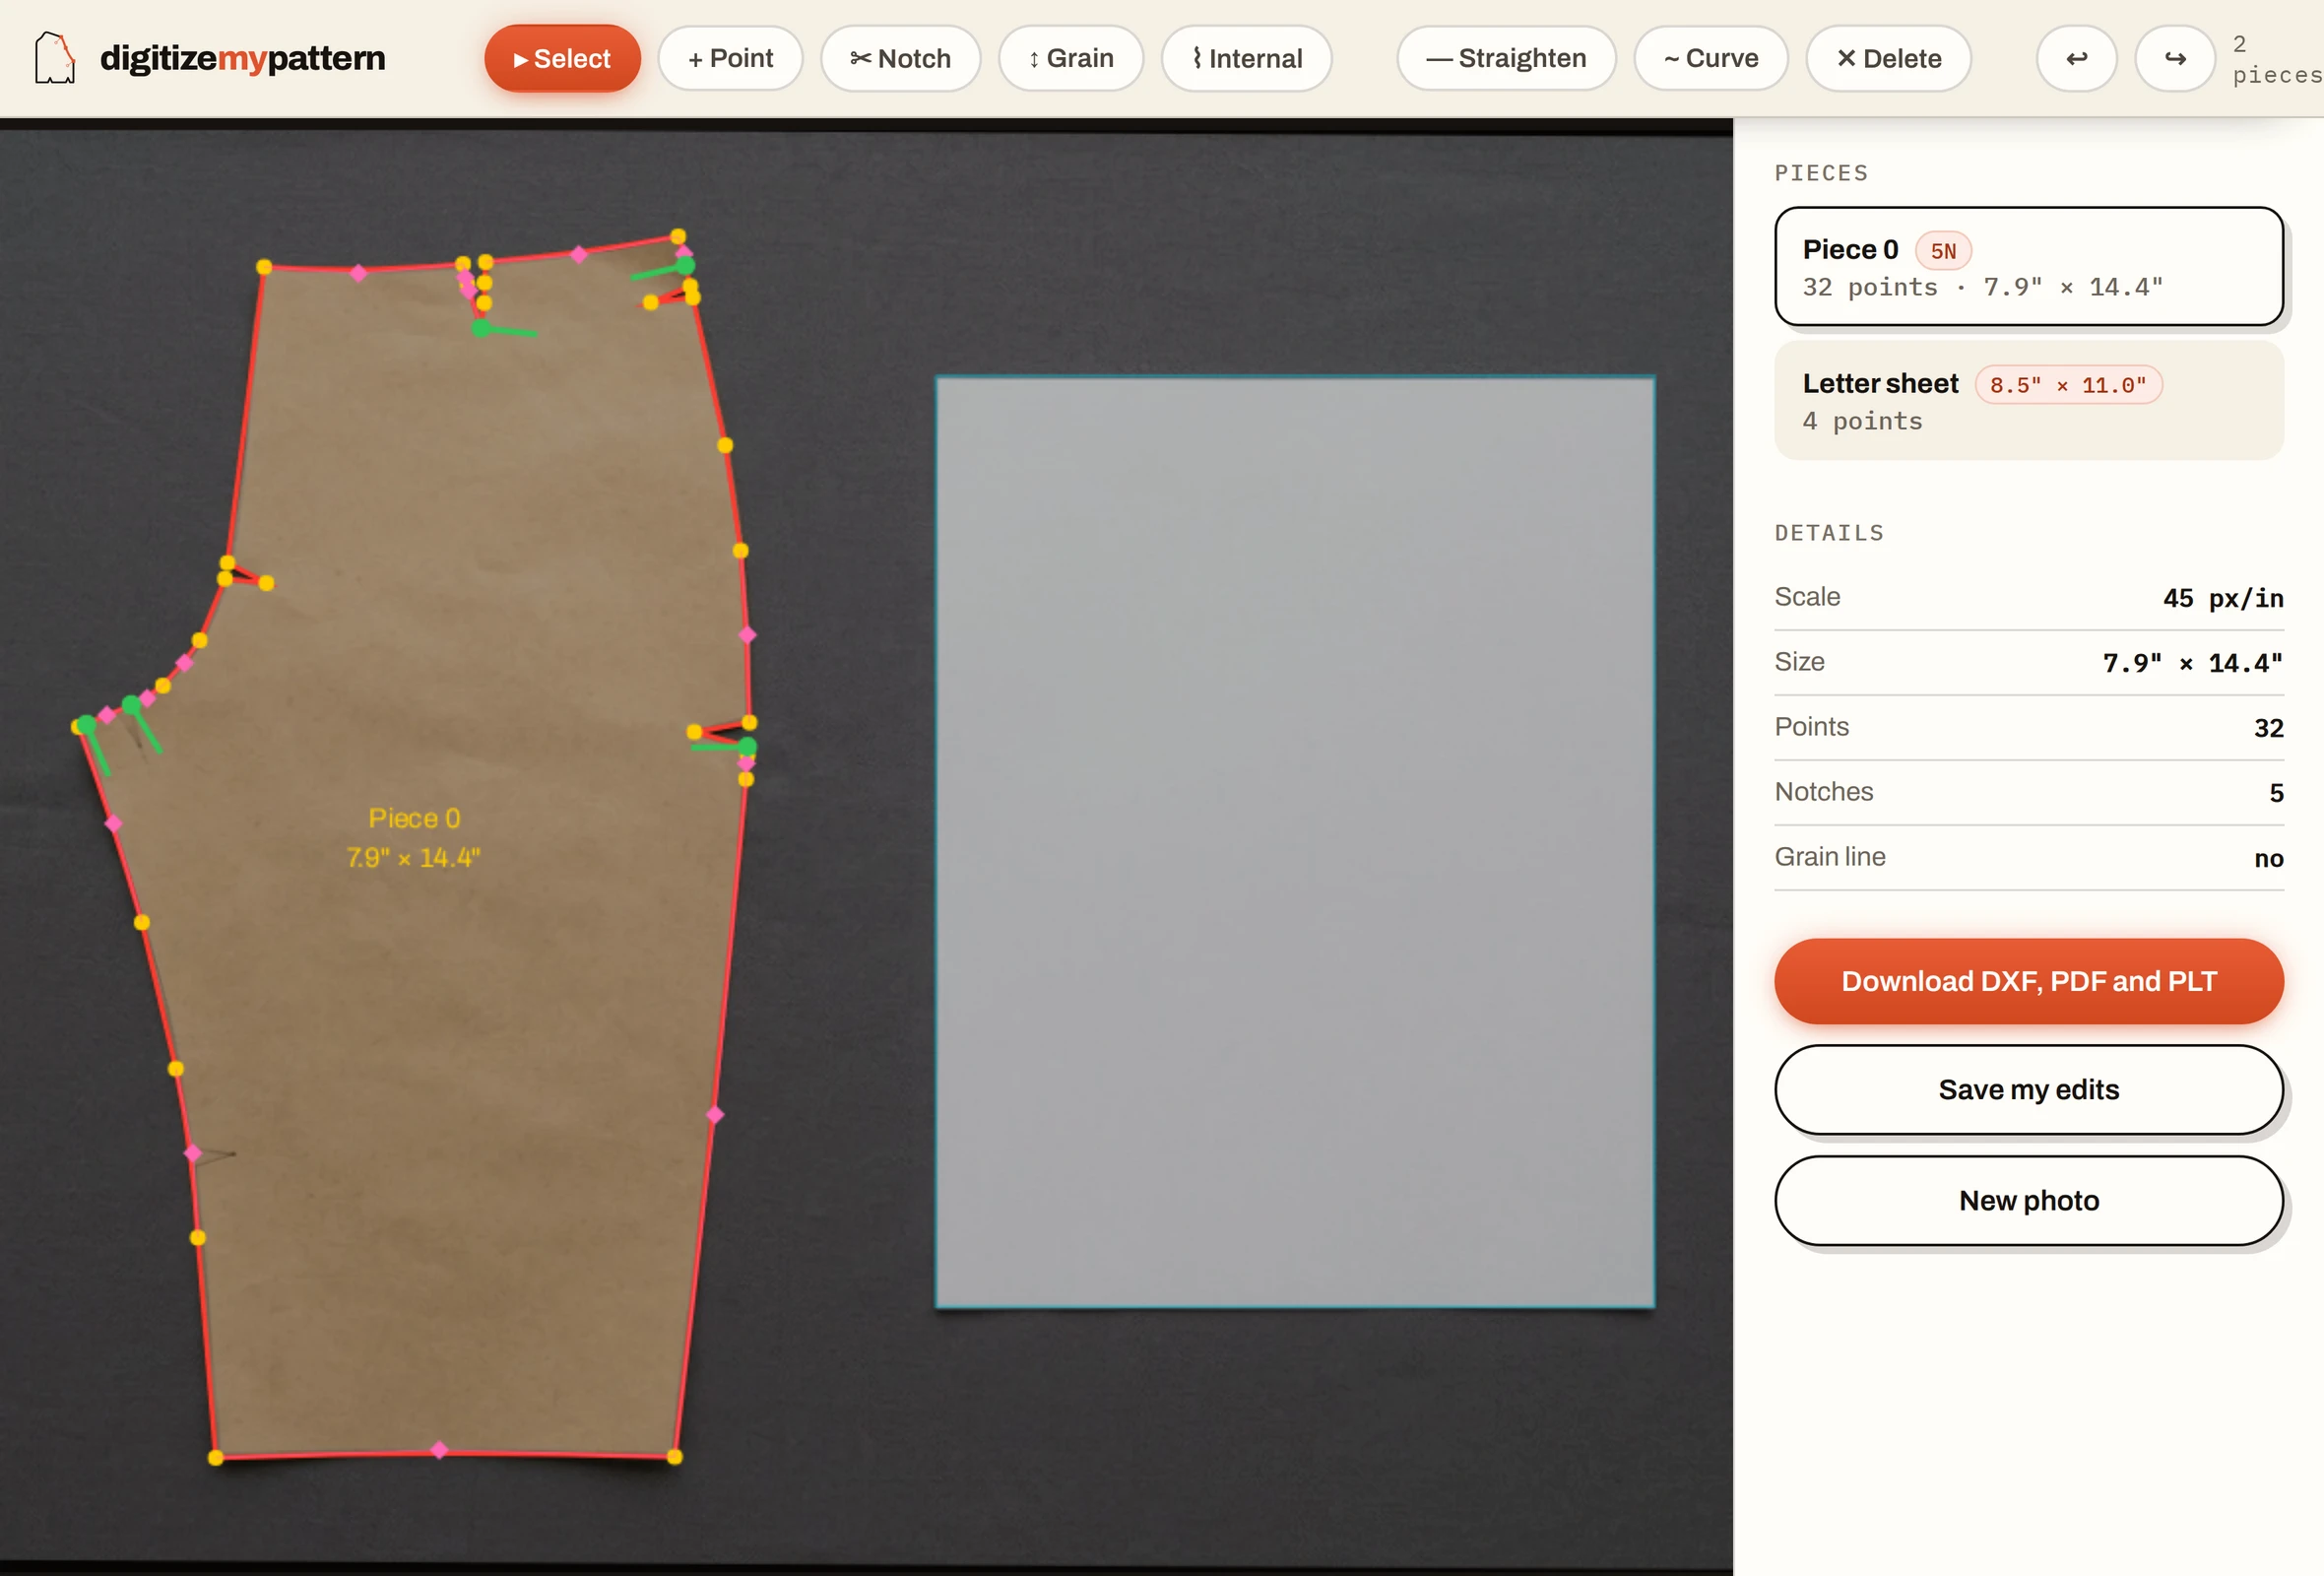
Task: Download DXF, PDF and PLT files
Action: 2028,981
